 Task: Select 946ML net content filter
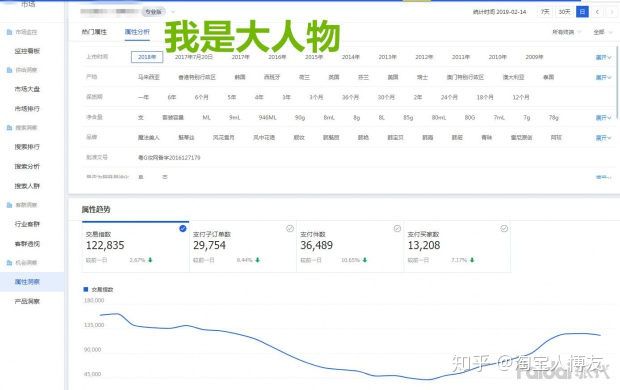(x=268, y=117)
